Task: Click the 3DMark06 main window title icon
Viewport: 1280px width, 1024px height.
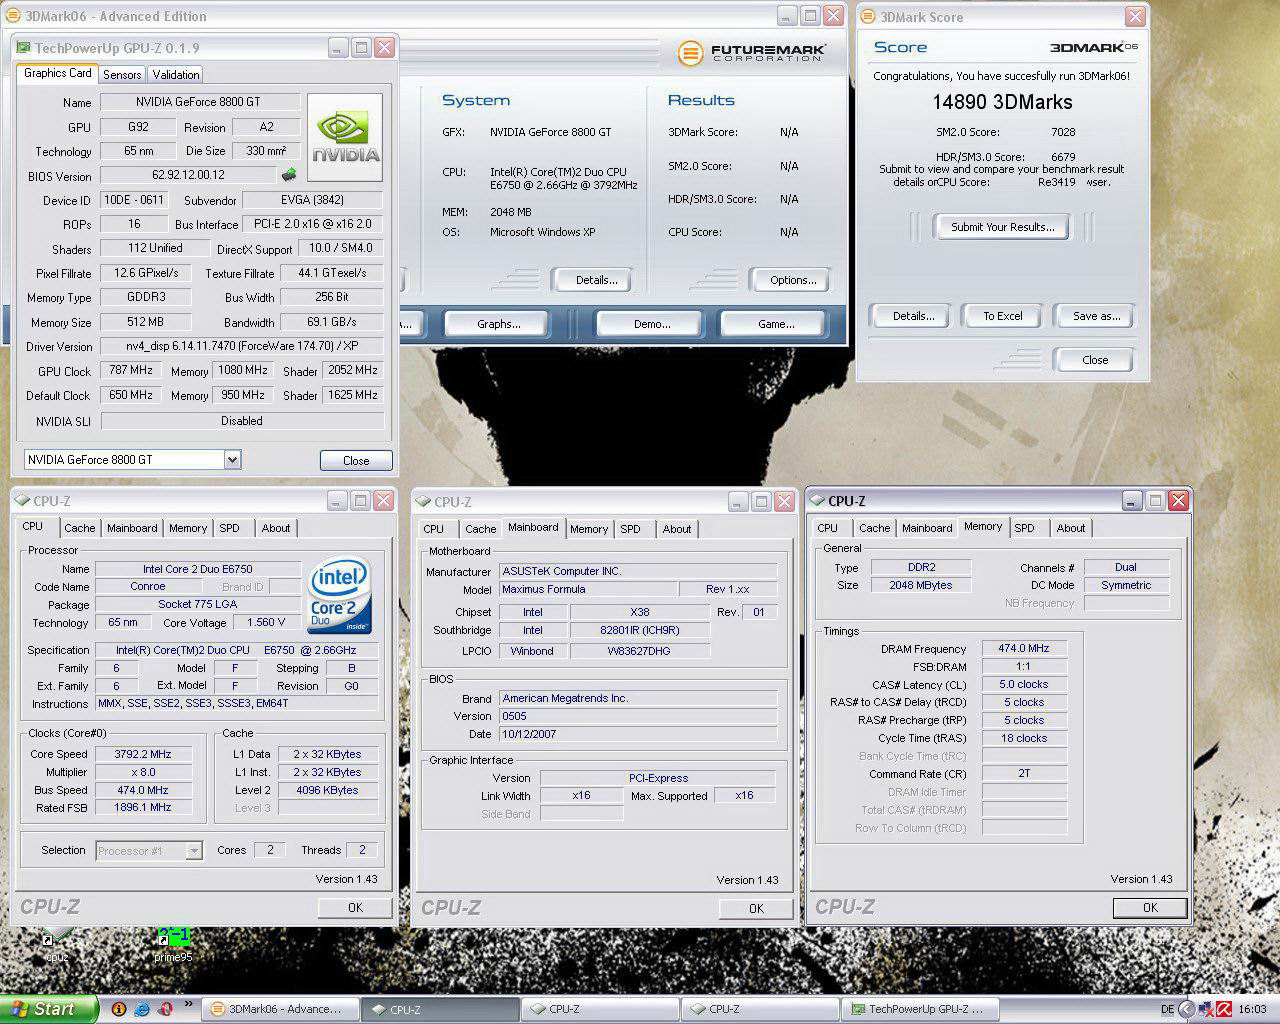Action: point(13,16)
